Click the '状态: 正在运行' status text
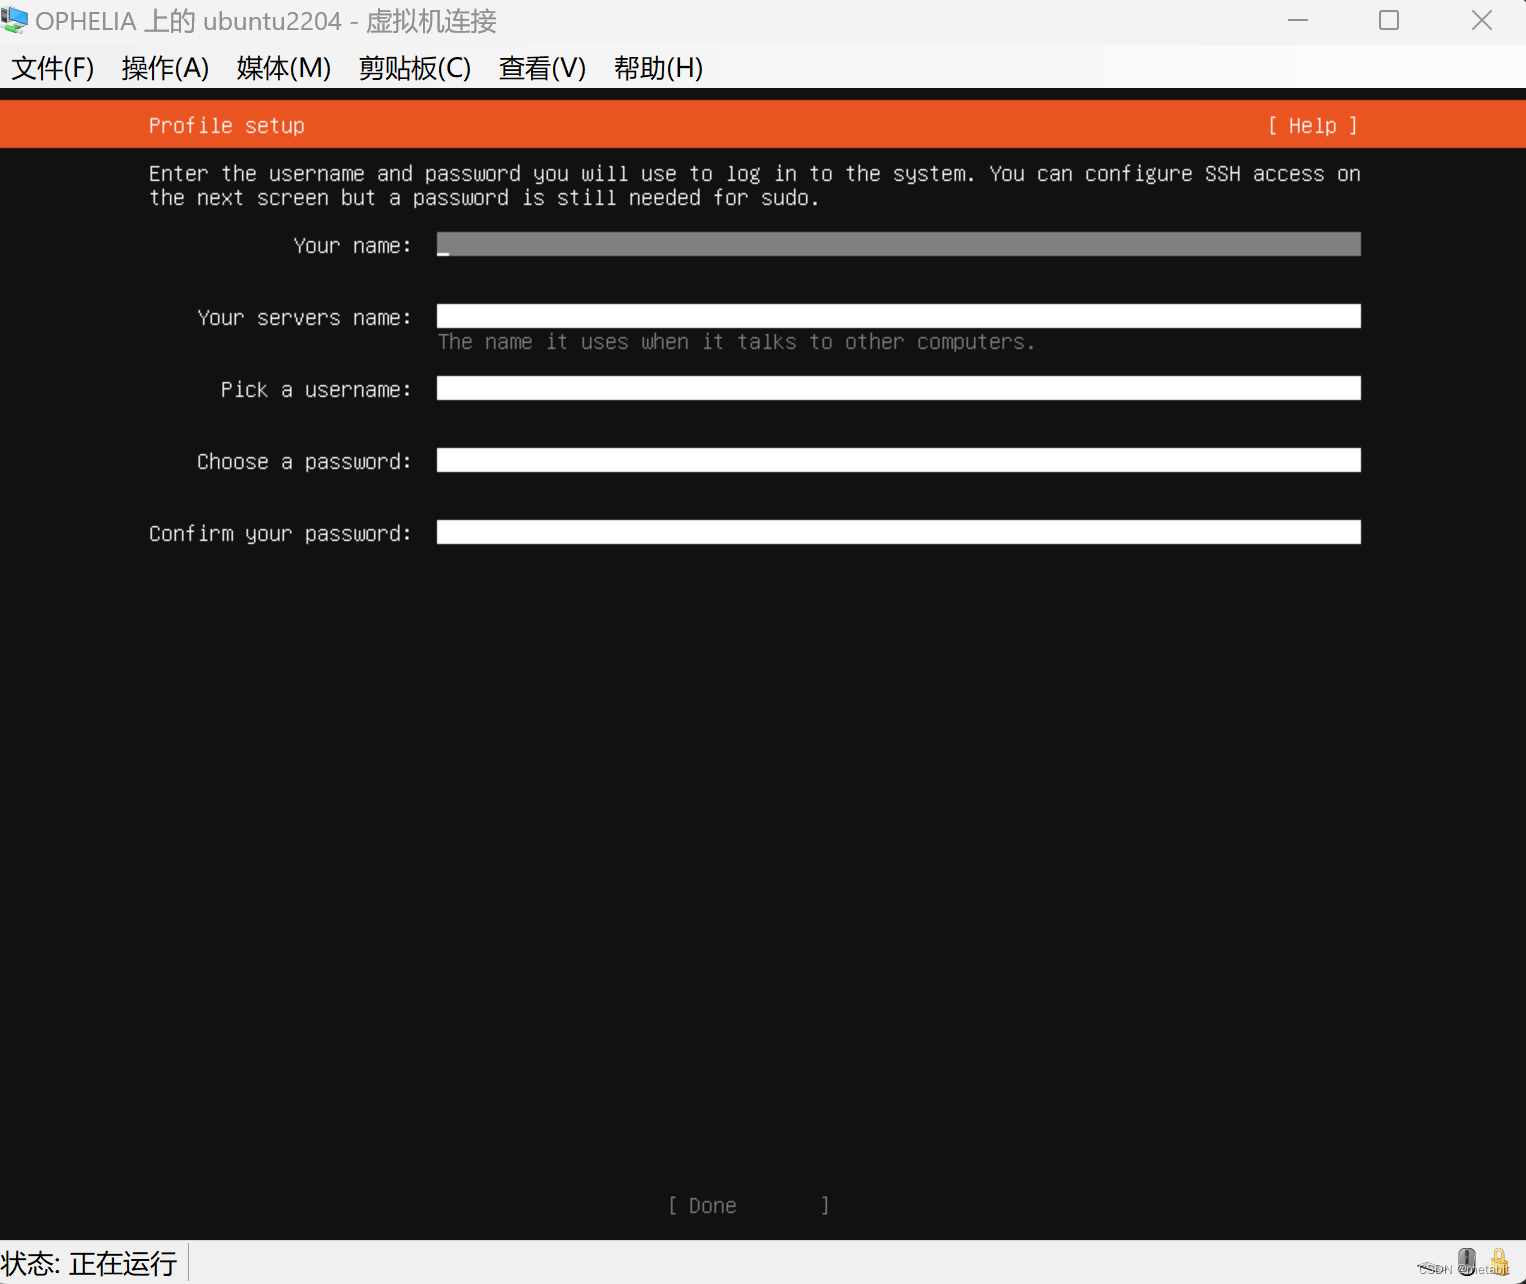 [89, 1263]
